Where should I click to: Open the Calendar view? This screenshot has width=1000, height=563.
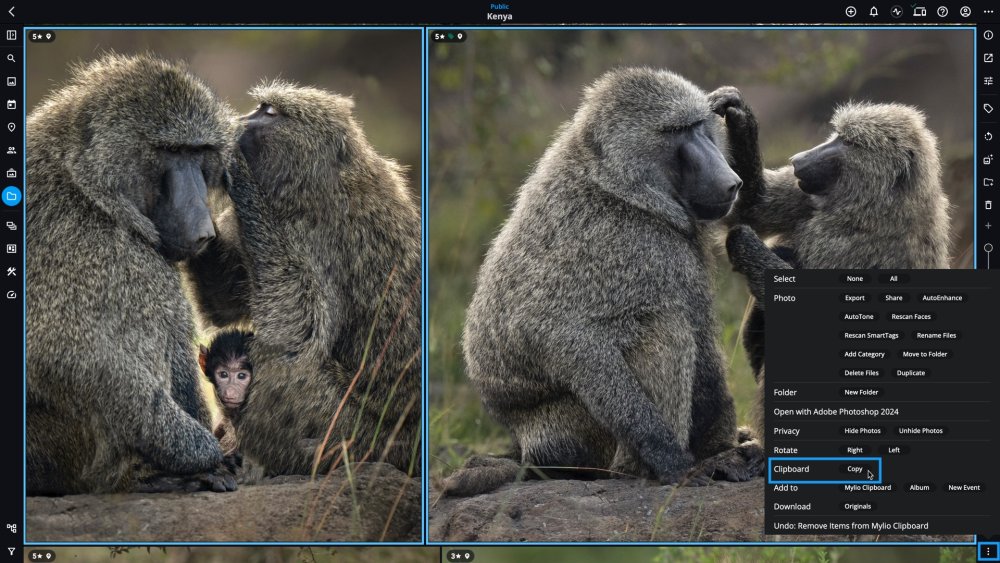(x=11, y=105)
